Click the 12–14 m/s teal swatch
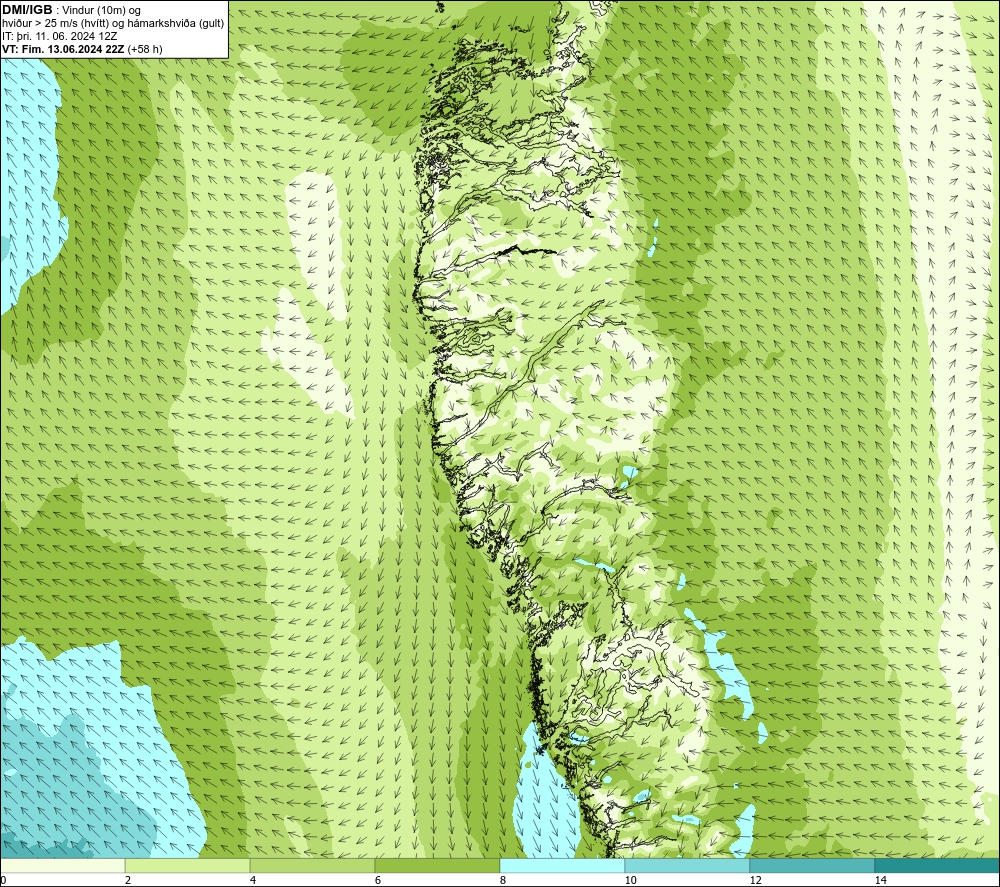Viewport: 1000px width, 887px height. coord(812,865)
